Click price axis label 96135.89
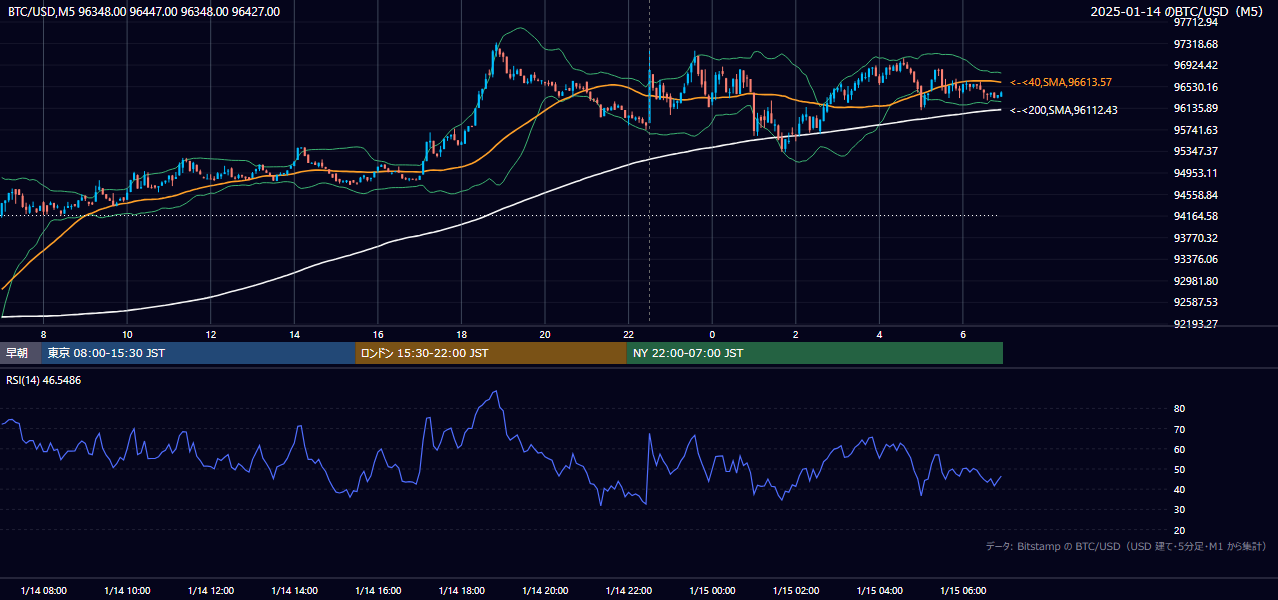The width and height of the screenshot is (1278, 600). click(1196, 108)
